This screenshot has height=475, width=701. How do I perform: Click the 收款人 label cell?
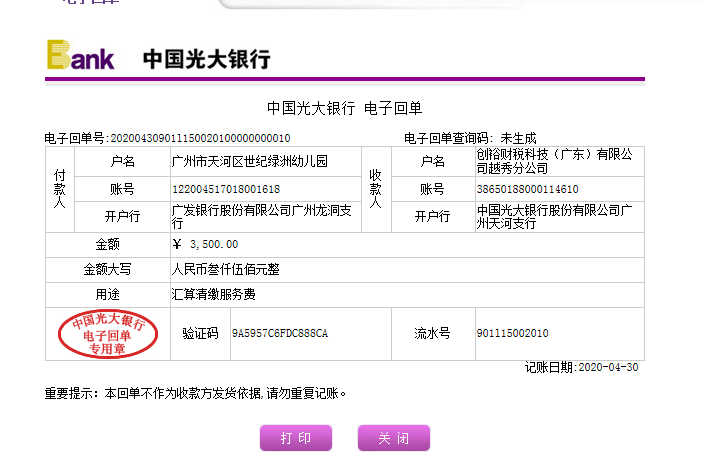376,189
